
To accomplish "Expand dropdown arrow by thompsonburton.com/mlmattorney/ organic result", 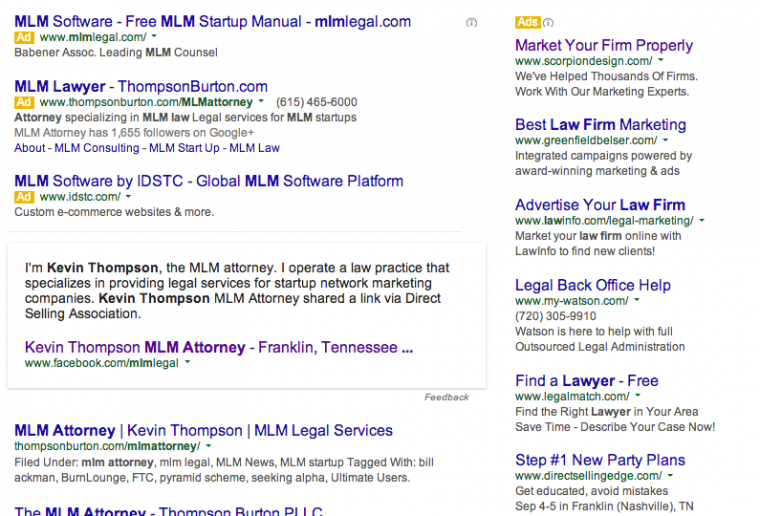I will tap(208, 445).
